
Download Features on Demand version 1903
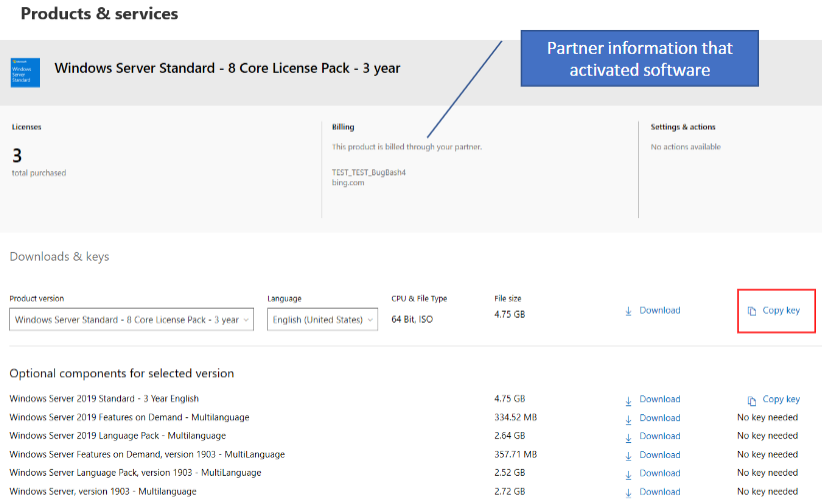click(659, 454)
